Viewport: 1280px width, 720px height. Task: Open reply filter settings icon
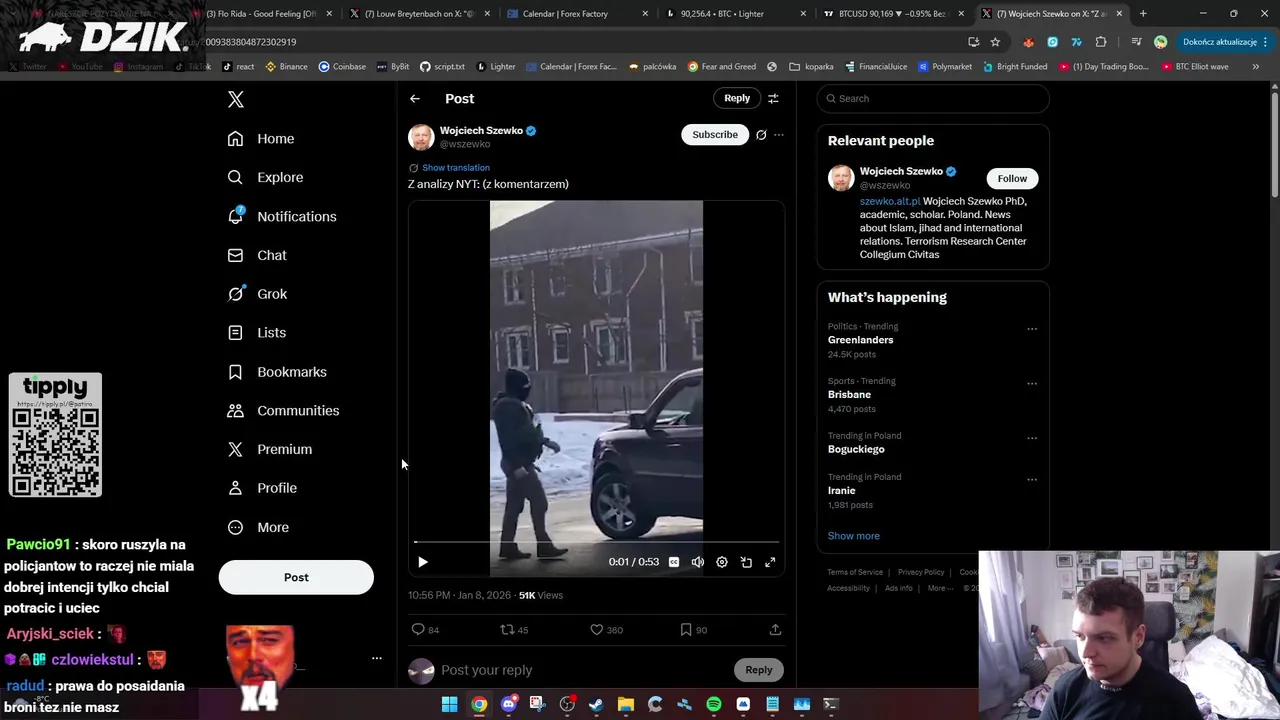point(773,98)
